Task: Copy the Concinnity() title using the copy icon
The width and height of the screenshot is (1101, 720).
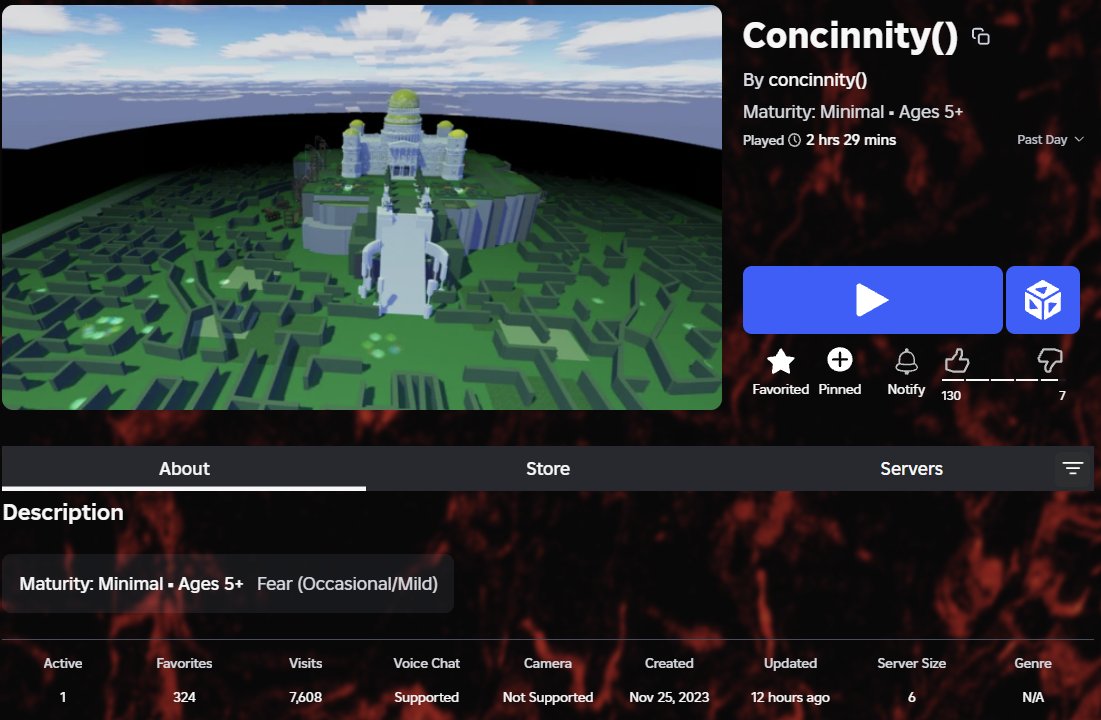Action: tap(981, 37)
